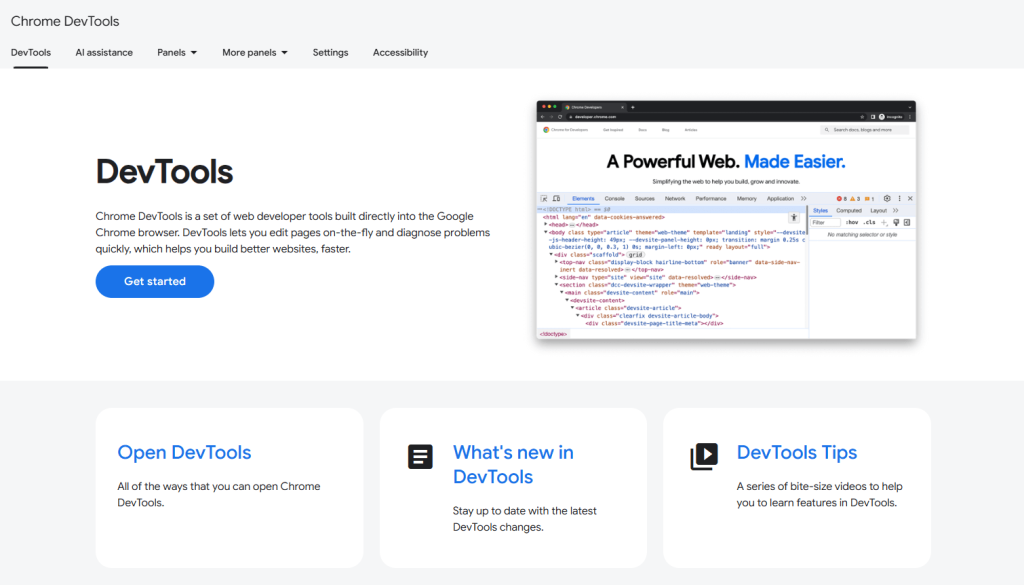1024x585 pixels.
Task: Open the three-dot menu in DevTools toolbar
Action: point(899,199)
